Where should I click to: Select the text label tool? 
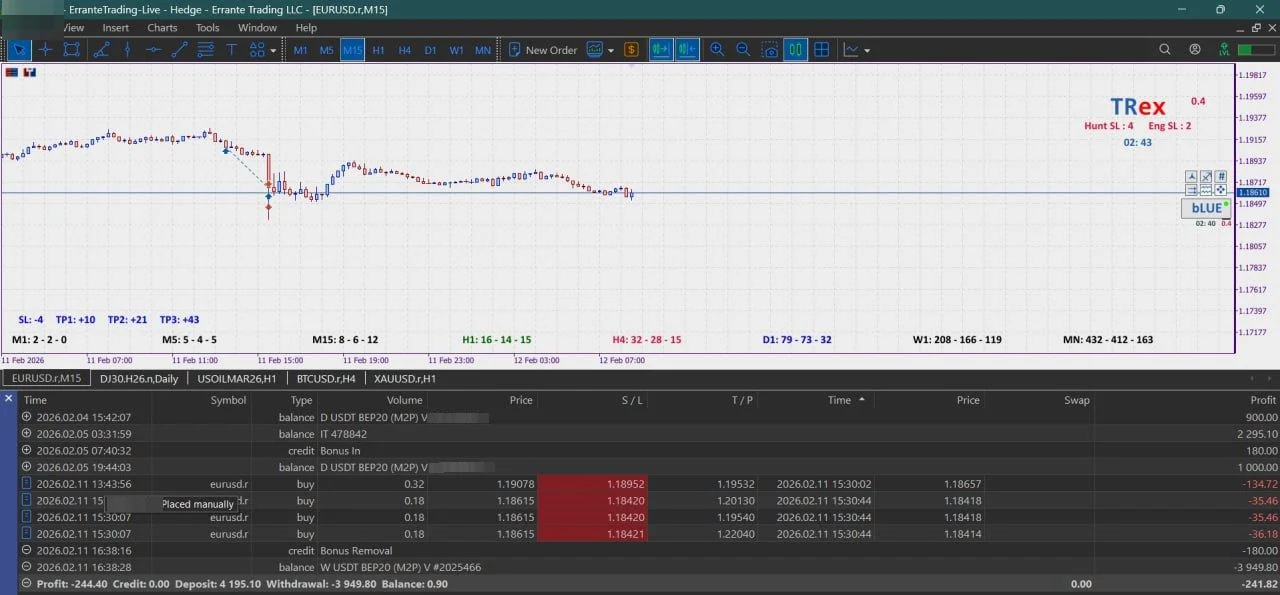[x=232, y=50]
